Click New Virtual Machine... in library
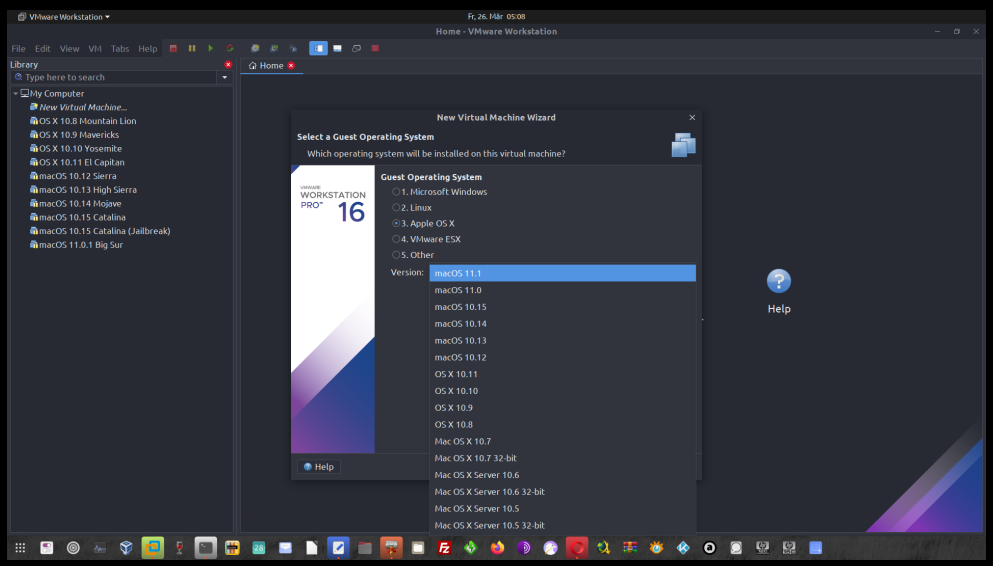 (x=79, y=108)
